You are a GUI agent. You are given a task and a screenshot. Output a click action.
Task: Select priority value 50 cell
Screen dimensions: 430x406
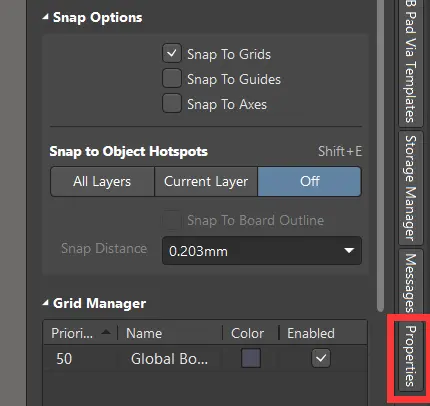tap(64, 359)
